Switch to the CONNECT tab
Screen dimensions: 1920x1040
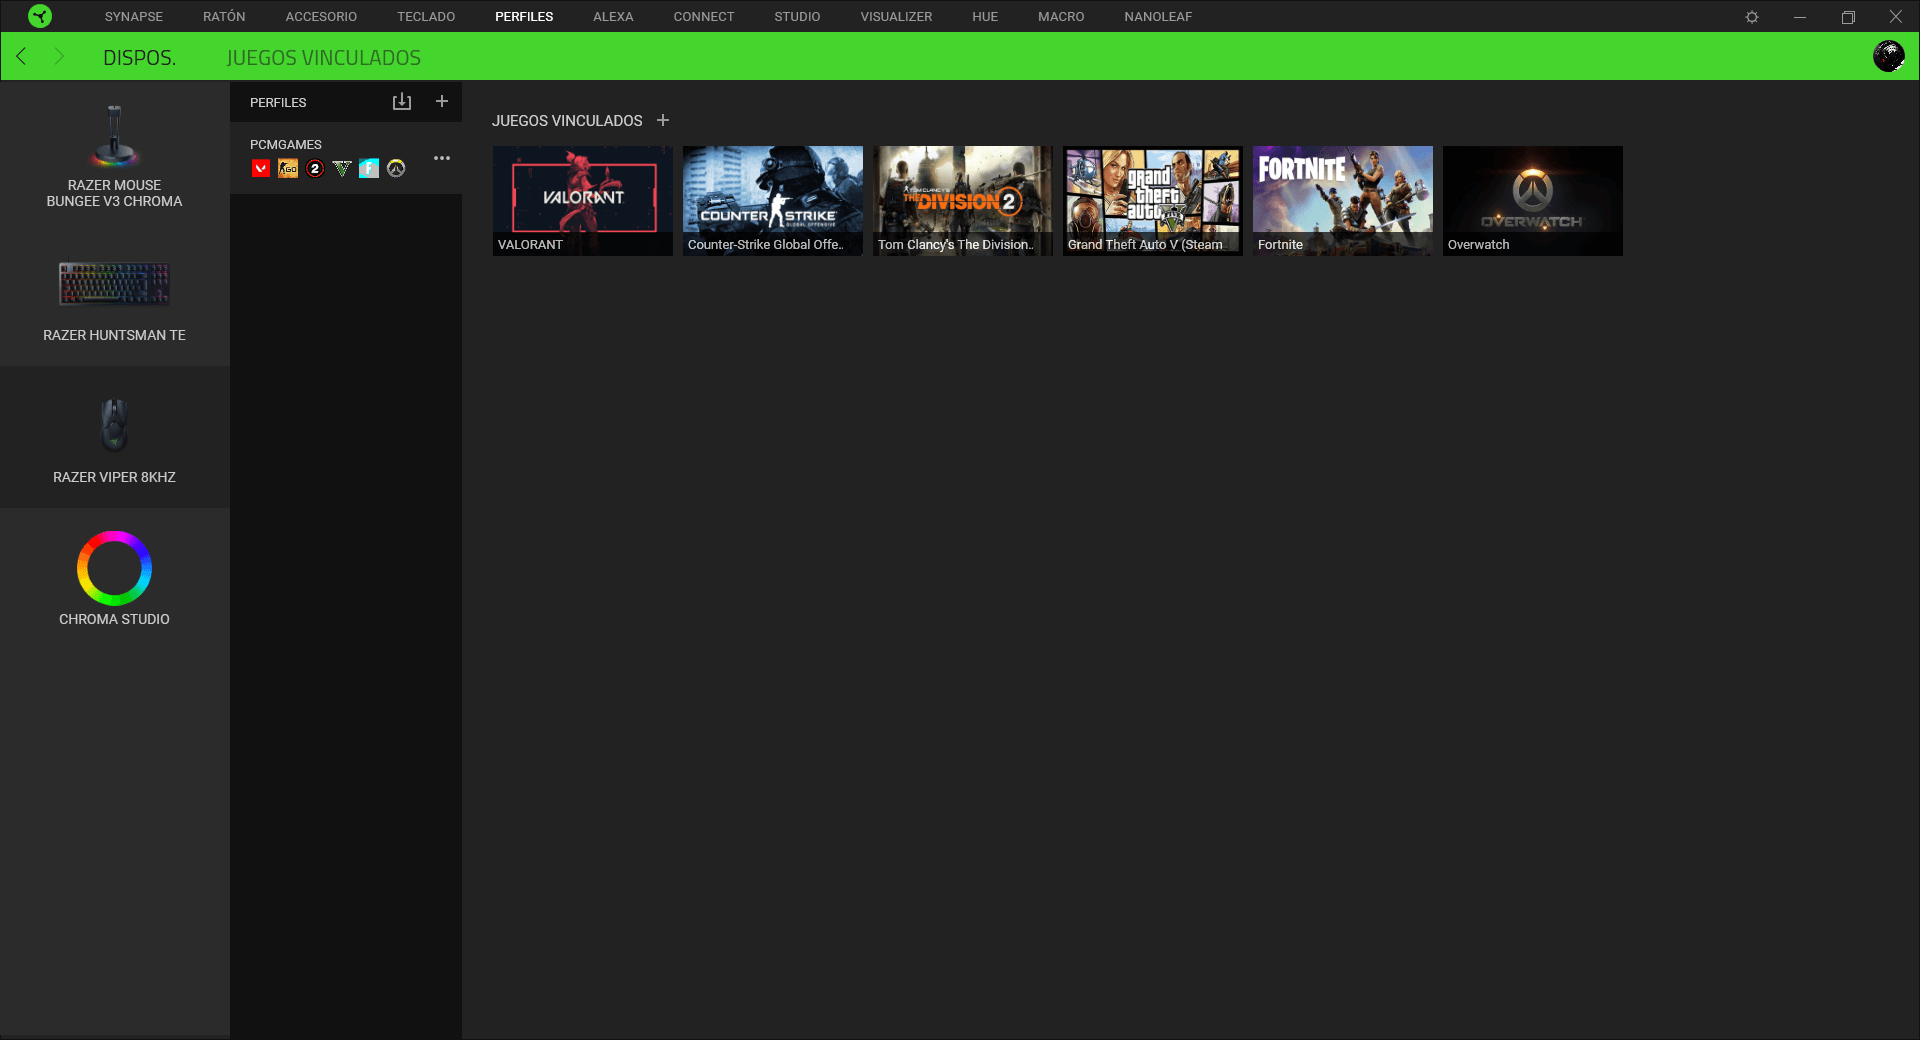click(x=704, y=16)
